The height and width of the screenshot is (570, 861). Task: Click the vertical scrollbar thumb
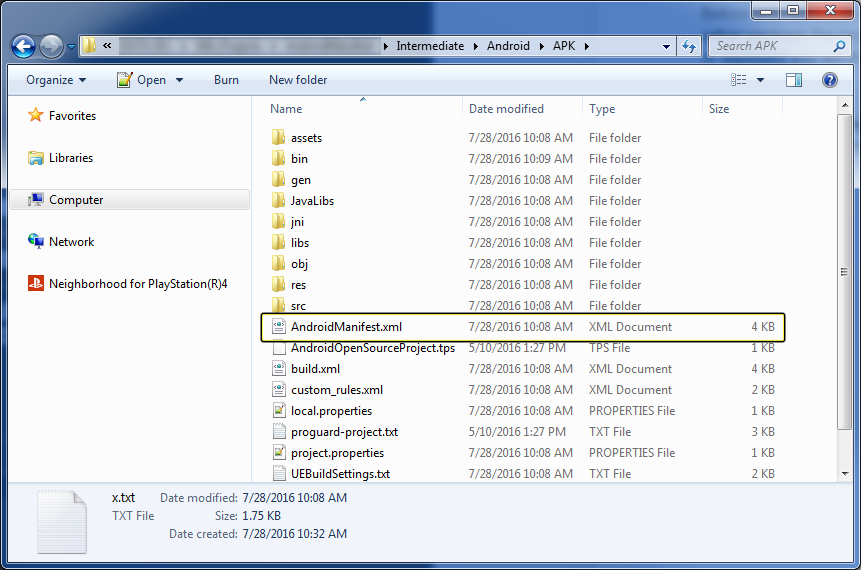(x=845, y=272)
